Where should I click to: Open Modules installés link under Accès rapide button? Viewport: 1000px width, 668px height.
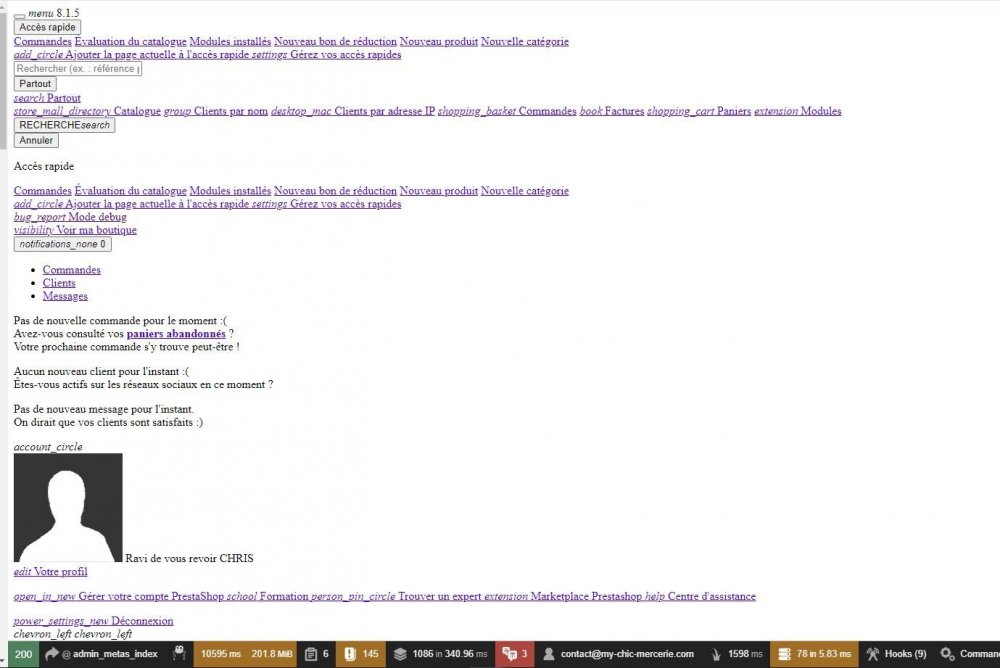pos(230,41)
